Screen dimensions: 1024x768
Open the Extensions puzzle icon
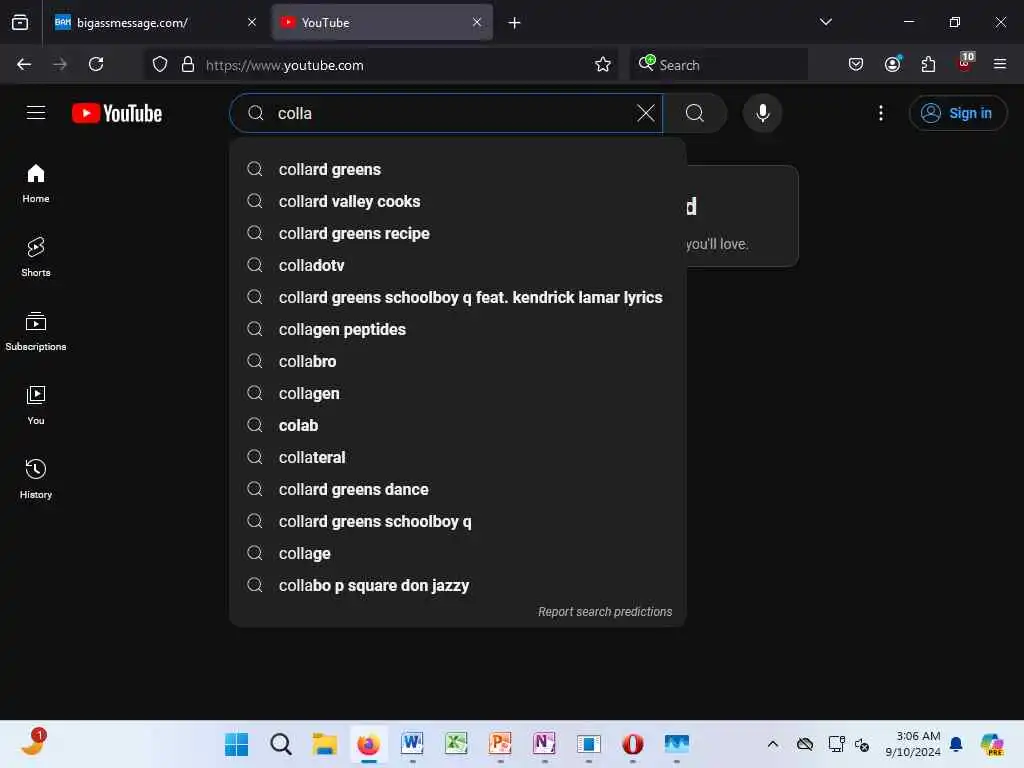pyautogui.click(x=928, y=64)
